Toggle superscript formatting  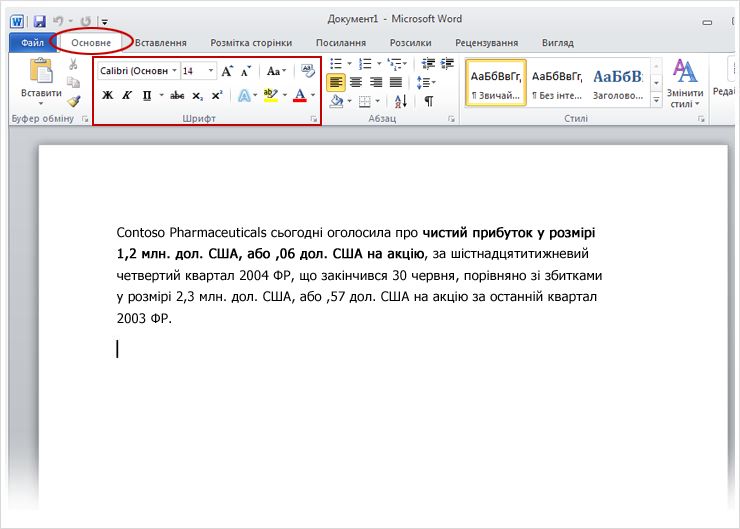click(x=217, y=95)
